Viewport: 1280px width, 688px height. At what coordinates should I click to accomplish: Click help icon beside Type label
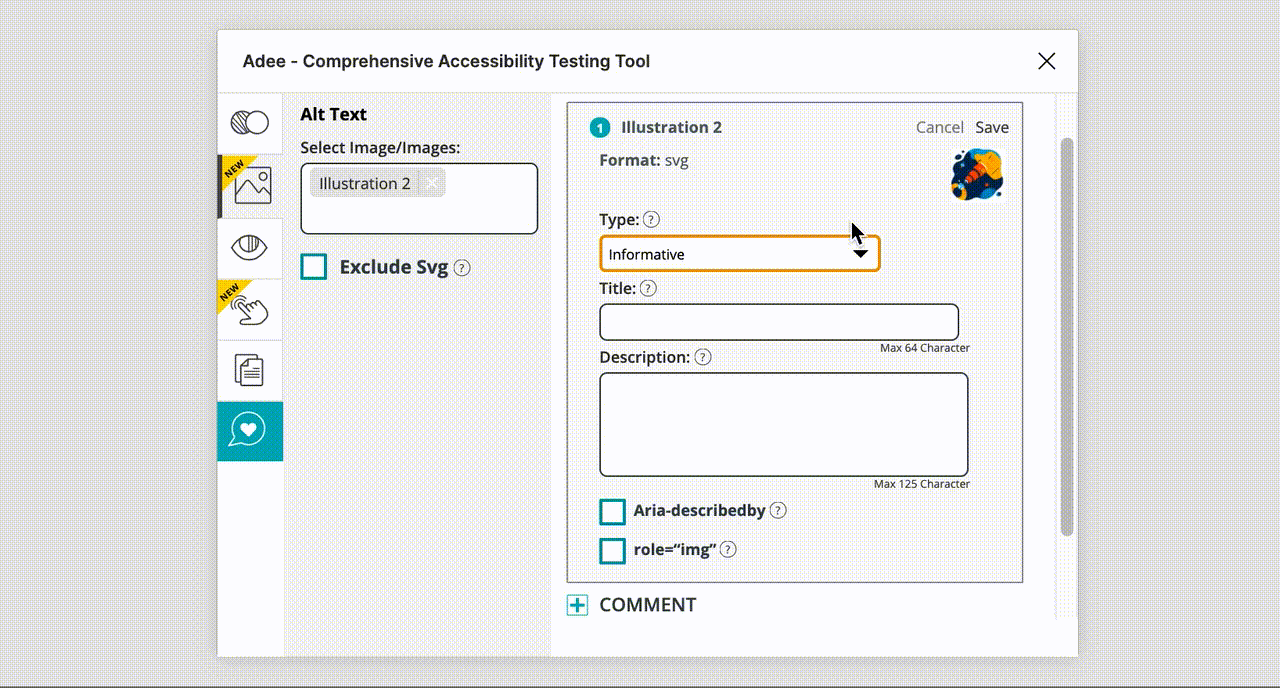pos(652,220)
